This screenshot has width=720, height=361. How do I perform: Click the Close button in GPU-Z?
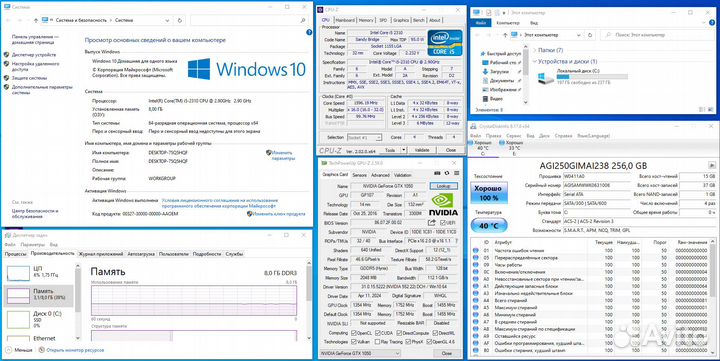click(446, 353)
